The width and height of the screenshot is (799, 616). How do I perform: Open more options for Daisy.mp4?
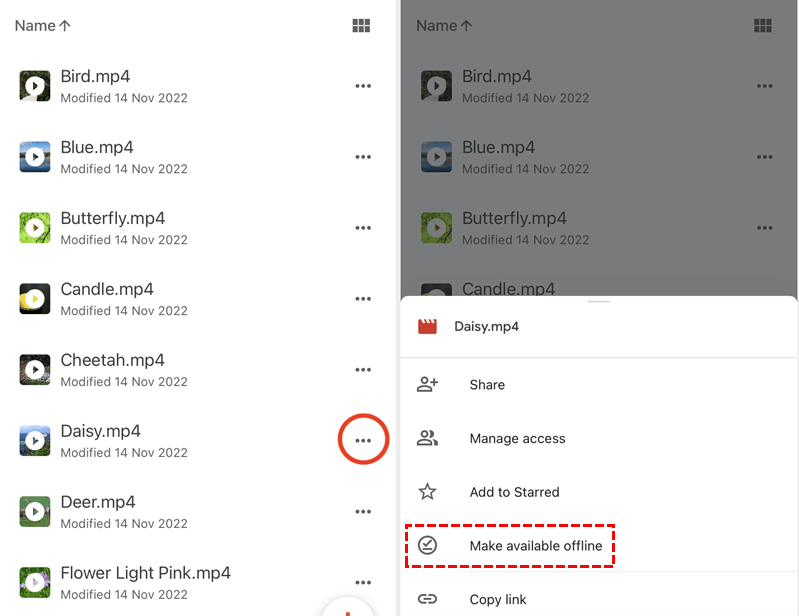click(363, 441)
